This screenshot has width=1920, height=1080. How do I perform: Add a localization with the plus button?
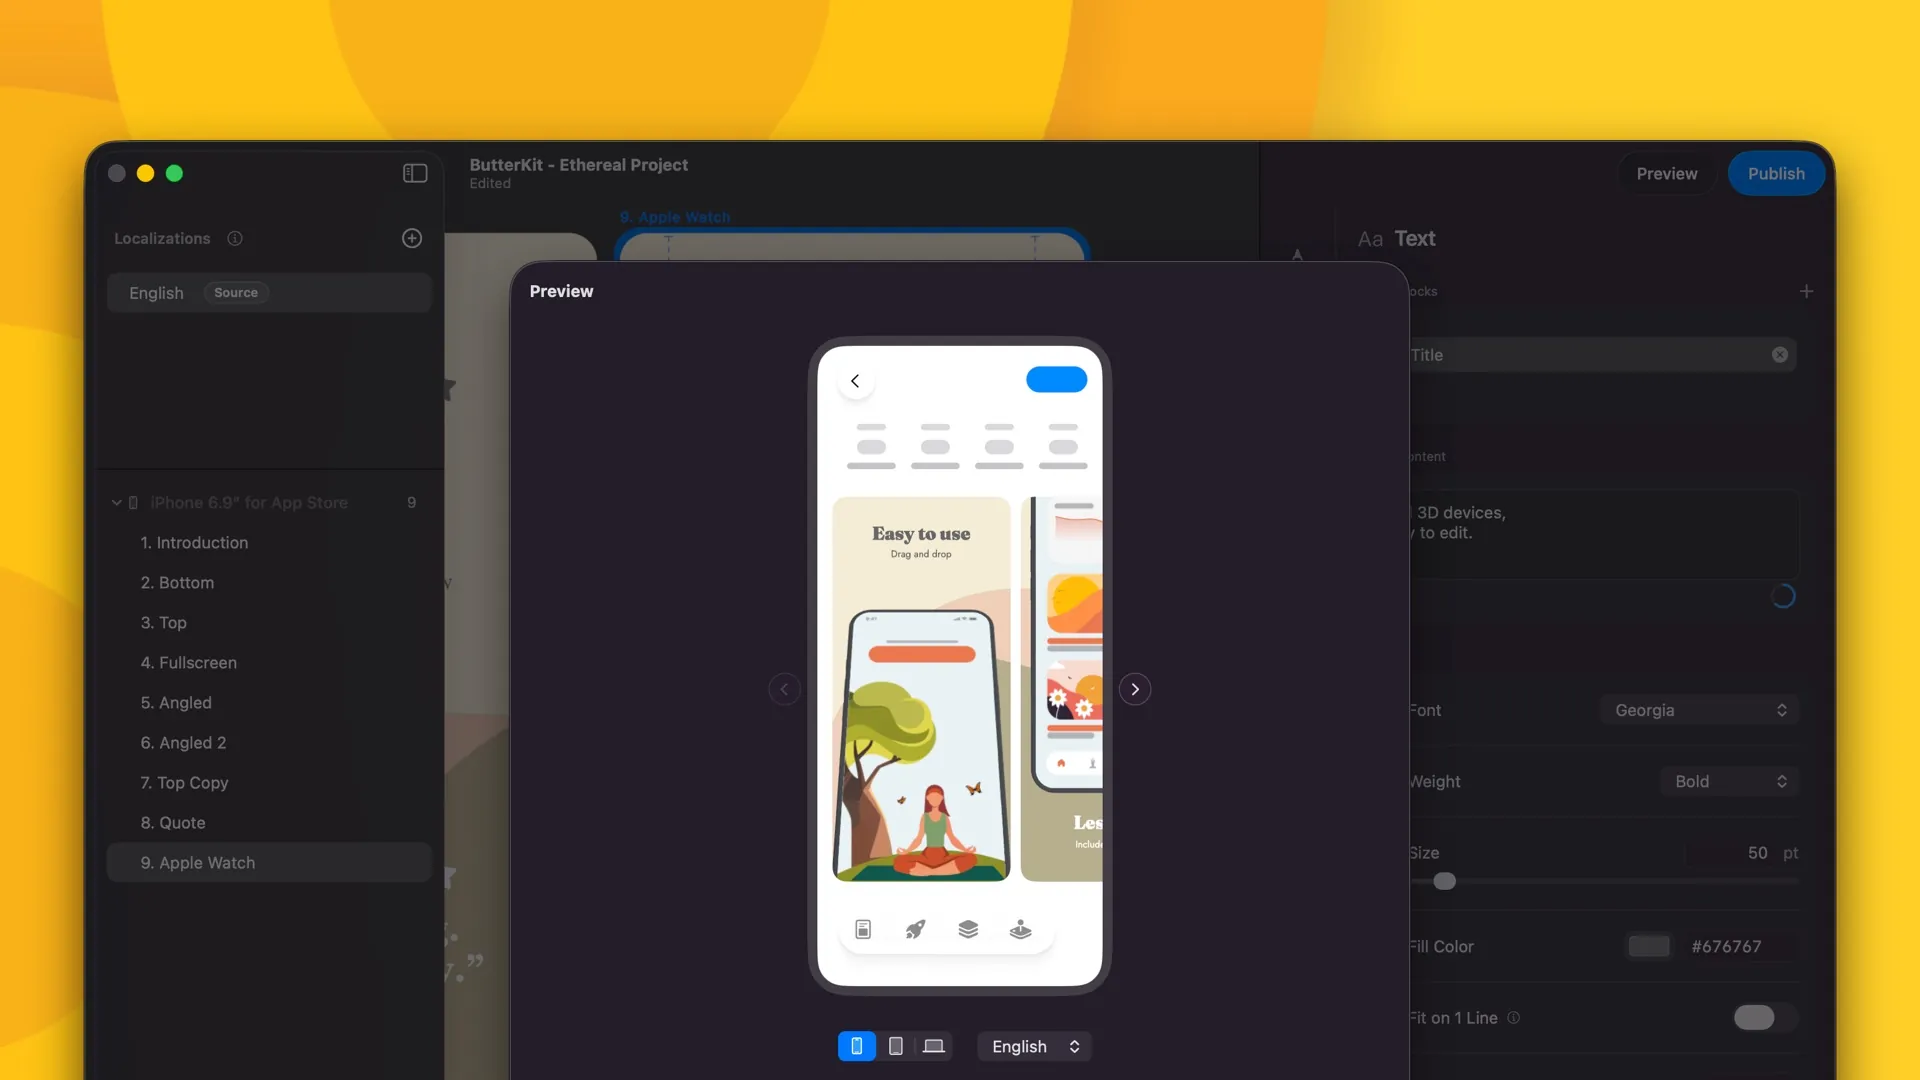(412, 238)
